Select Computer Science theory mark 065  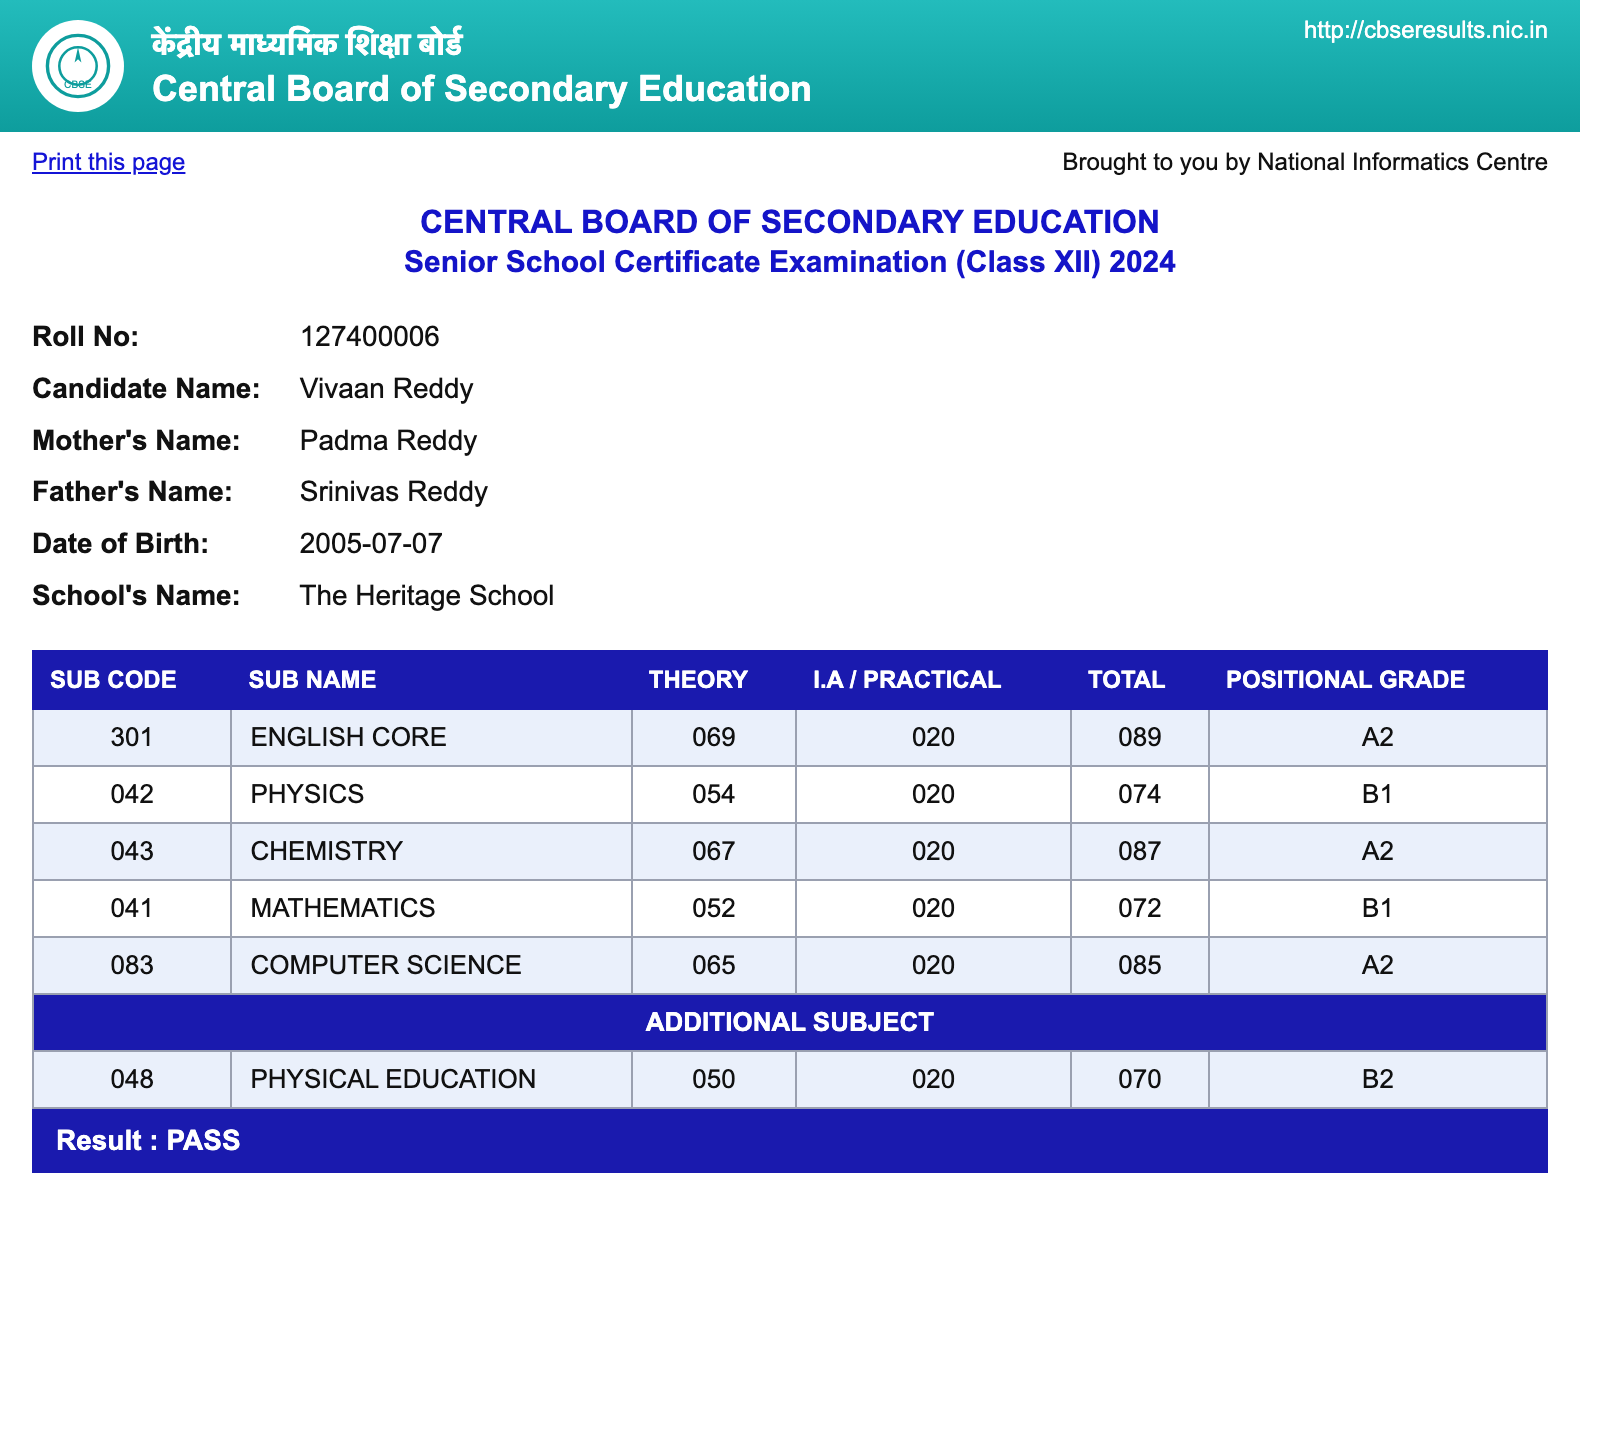coord(714,966)
